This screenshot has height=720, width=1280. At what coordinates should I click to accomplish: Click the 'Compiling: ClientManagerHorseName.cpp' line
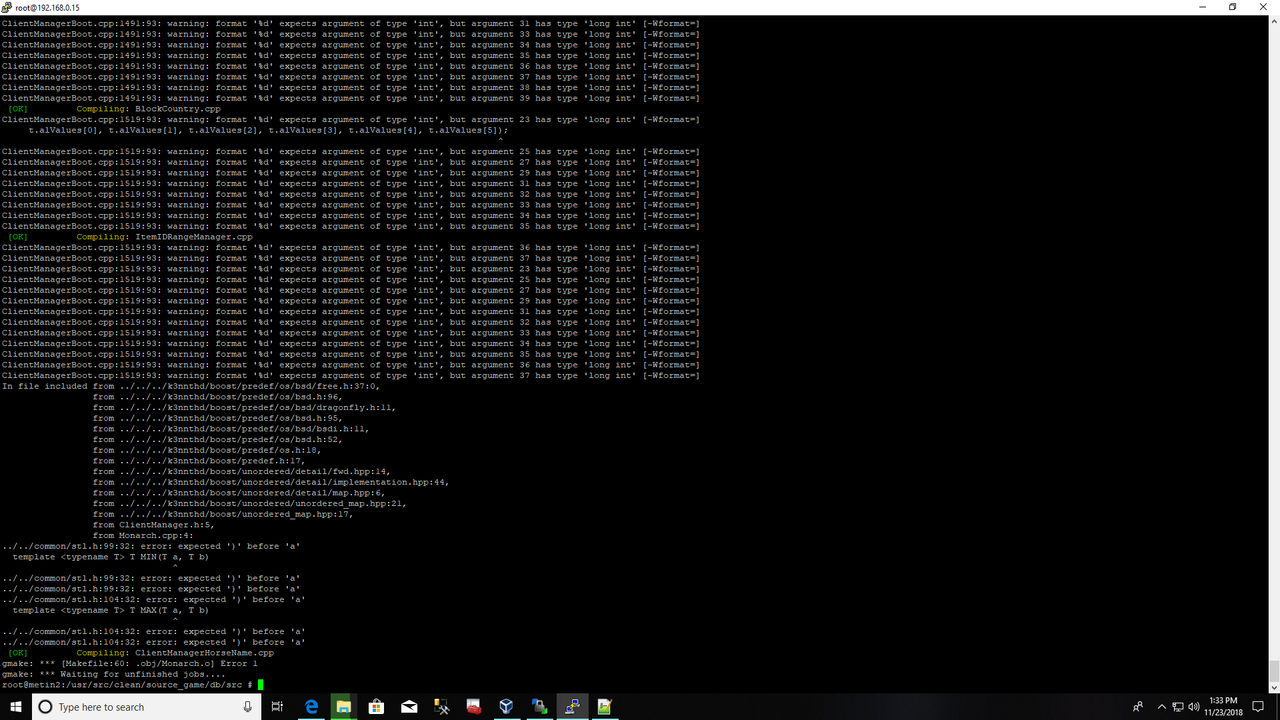(140, 652)
